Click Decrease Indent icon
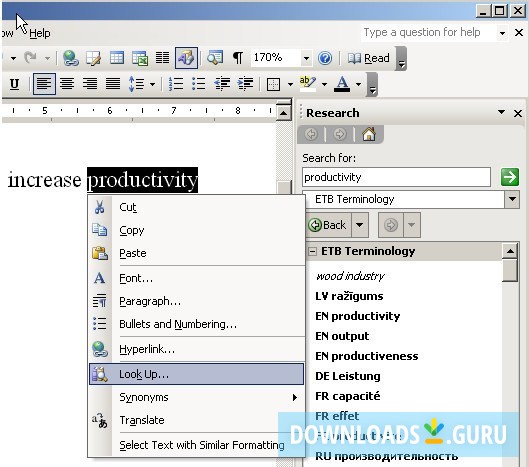Viewport: 529px width, 467px height. point(222,84)
